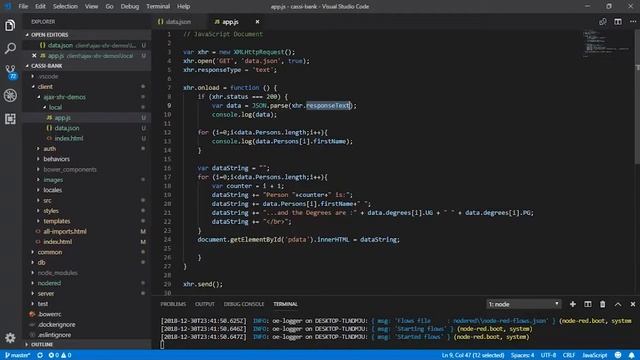Open the Debug menu

click(x=130, y=6)
